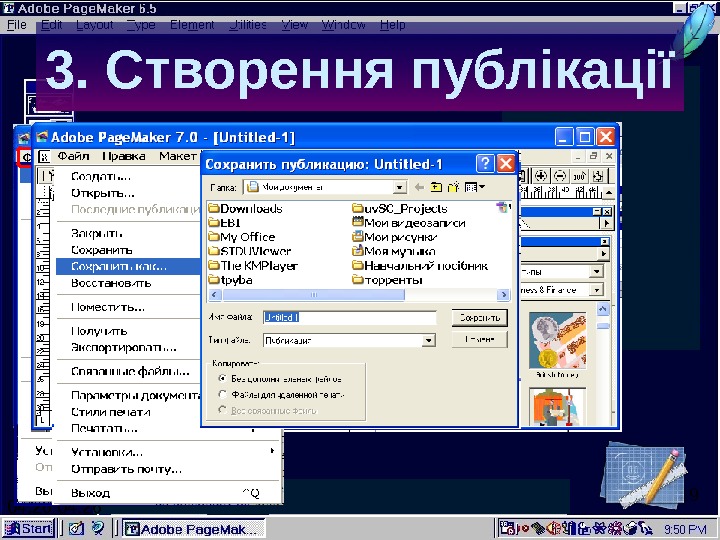Image resolution: width=720 pixels, height=540 pixels.
Task: Open the торренты folder
Action: [x=387, y=280]
